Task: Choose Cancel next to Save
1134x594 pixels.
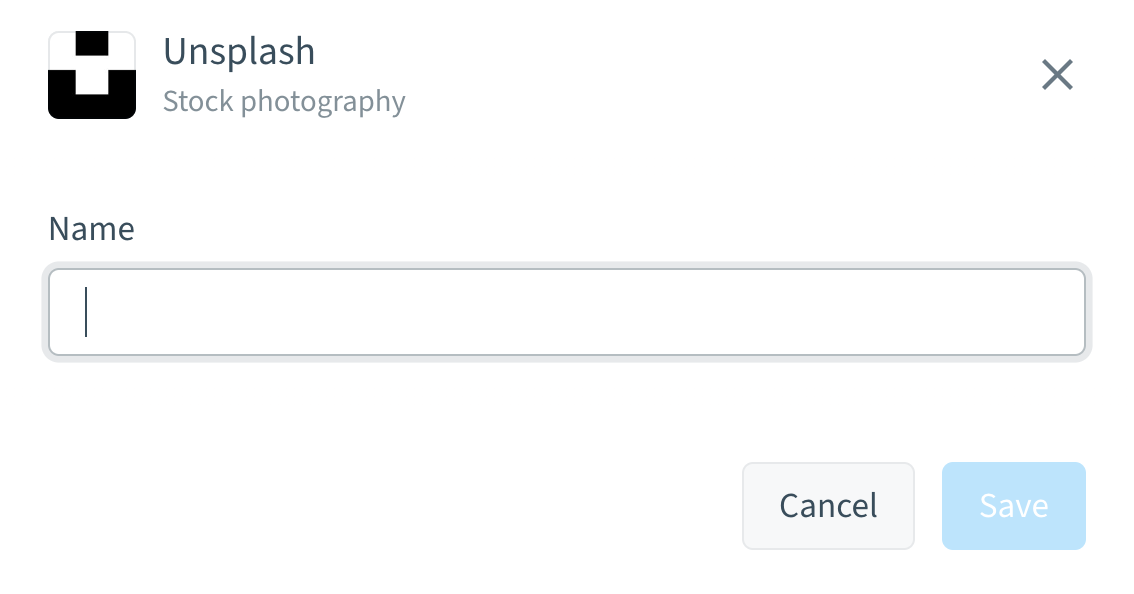Action: point(828,506)
